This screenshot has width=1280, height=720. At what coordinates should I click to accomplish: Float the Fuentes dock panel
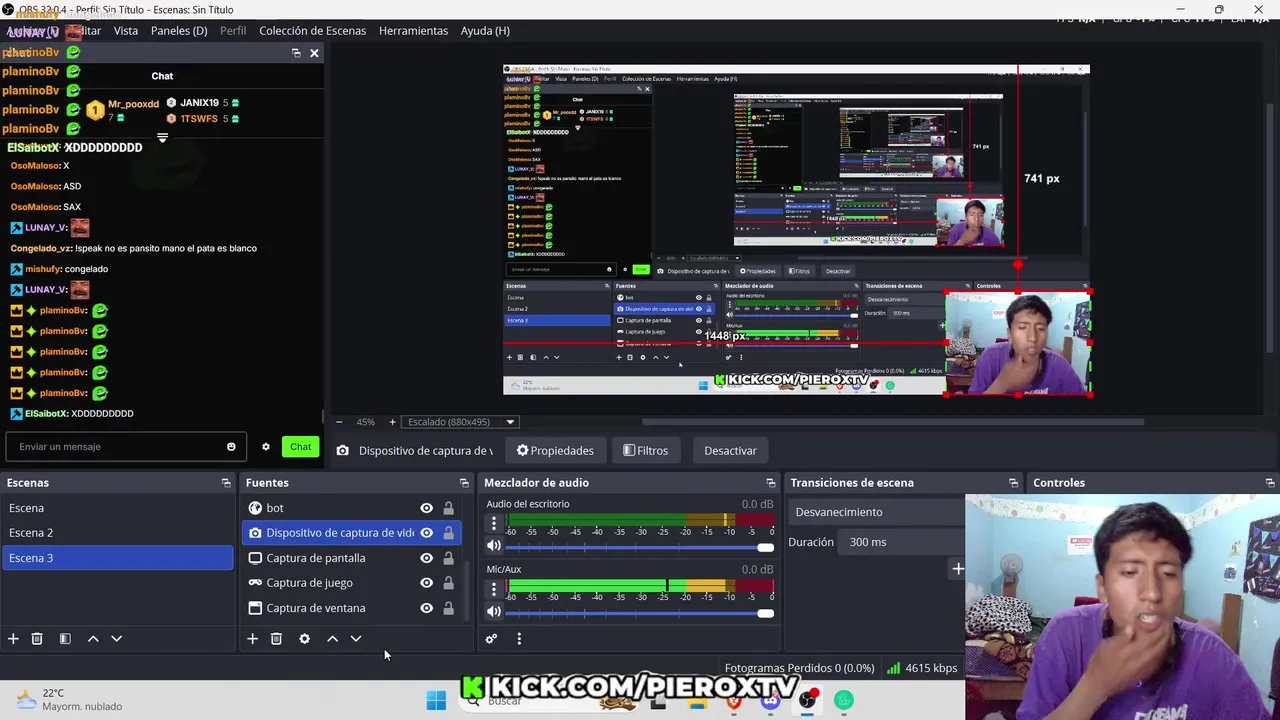[x=464, y=483]
